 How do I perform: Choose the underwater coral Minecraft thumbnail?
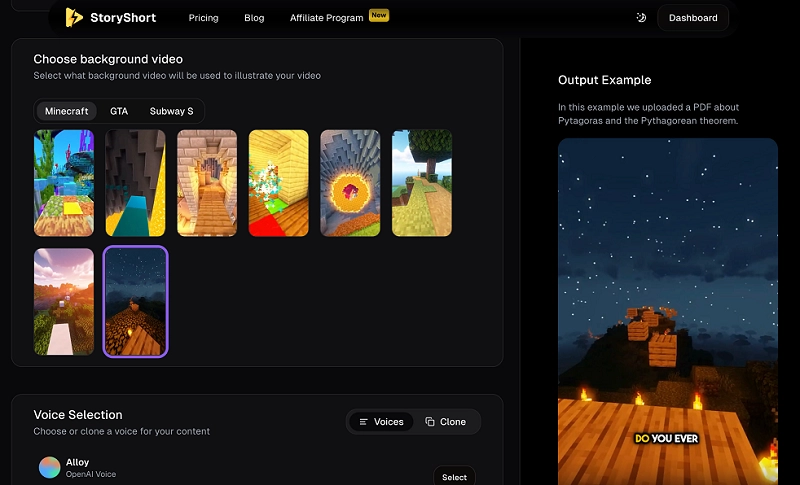point(64,183)
